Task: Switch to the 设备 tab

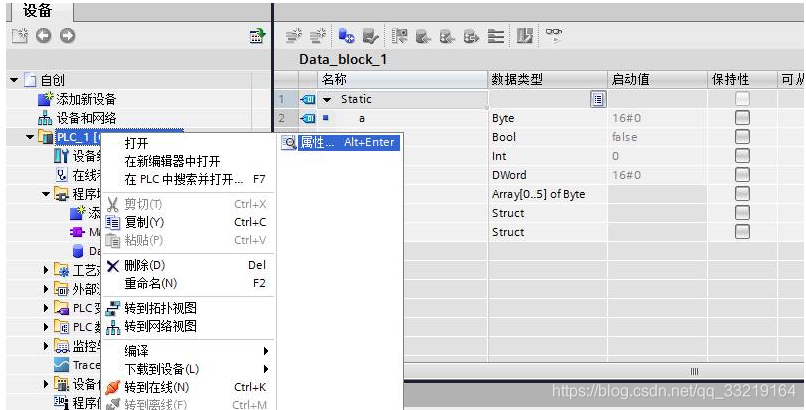Action: [41, 10]
